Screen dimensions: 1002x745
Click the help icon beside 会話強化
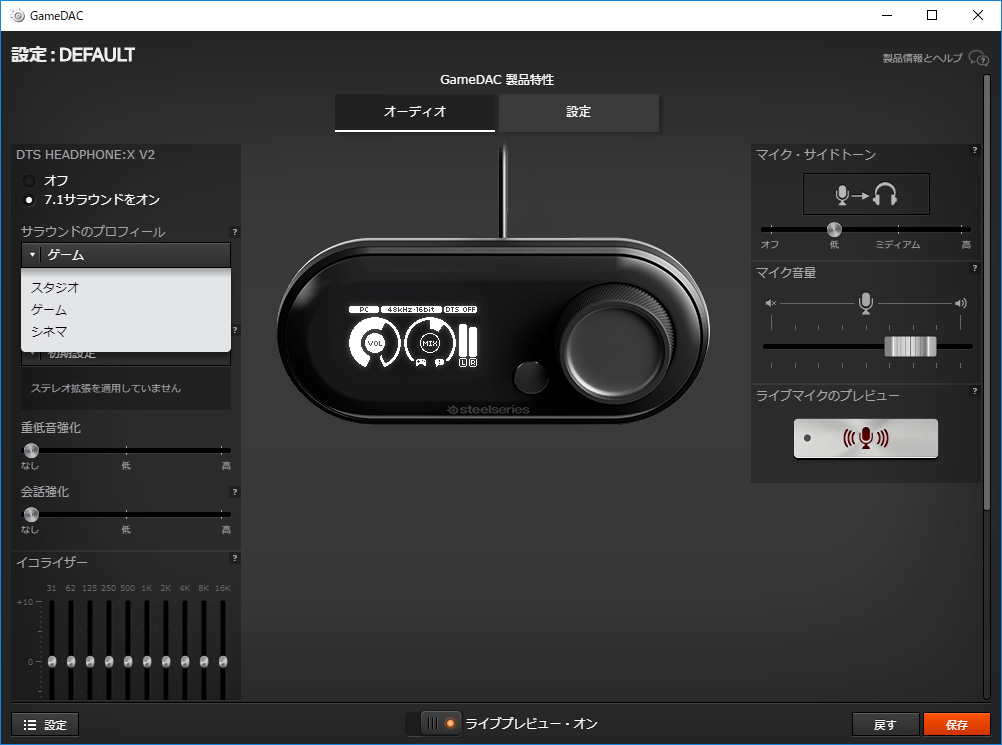235,492
